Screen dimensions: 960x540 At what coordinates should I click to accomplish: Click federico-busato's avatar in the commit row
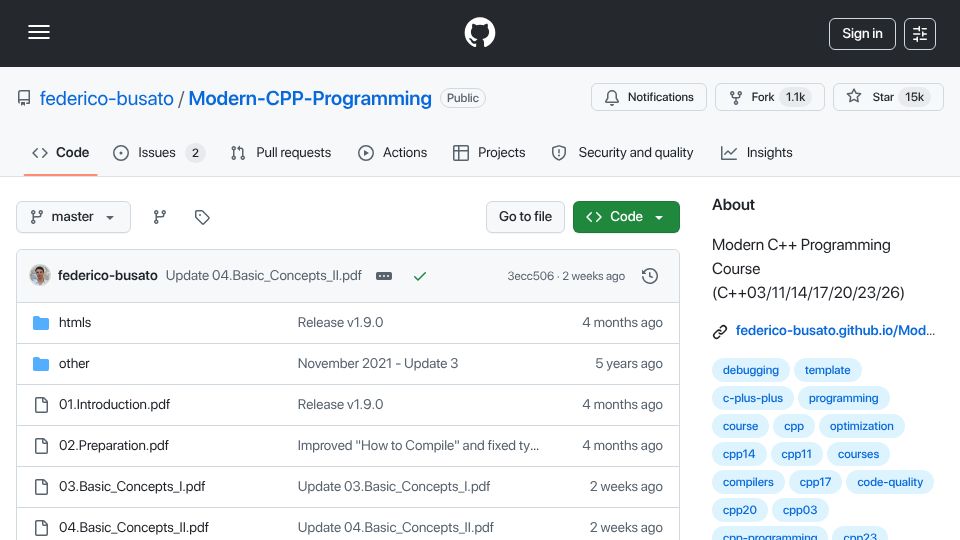pos(40,276)
